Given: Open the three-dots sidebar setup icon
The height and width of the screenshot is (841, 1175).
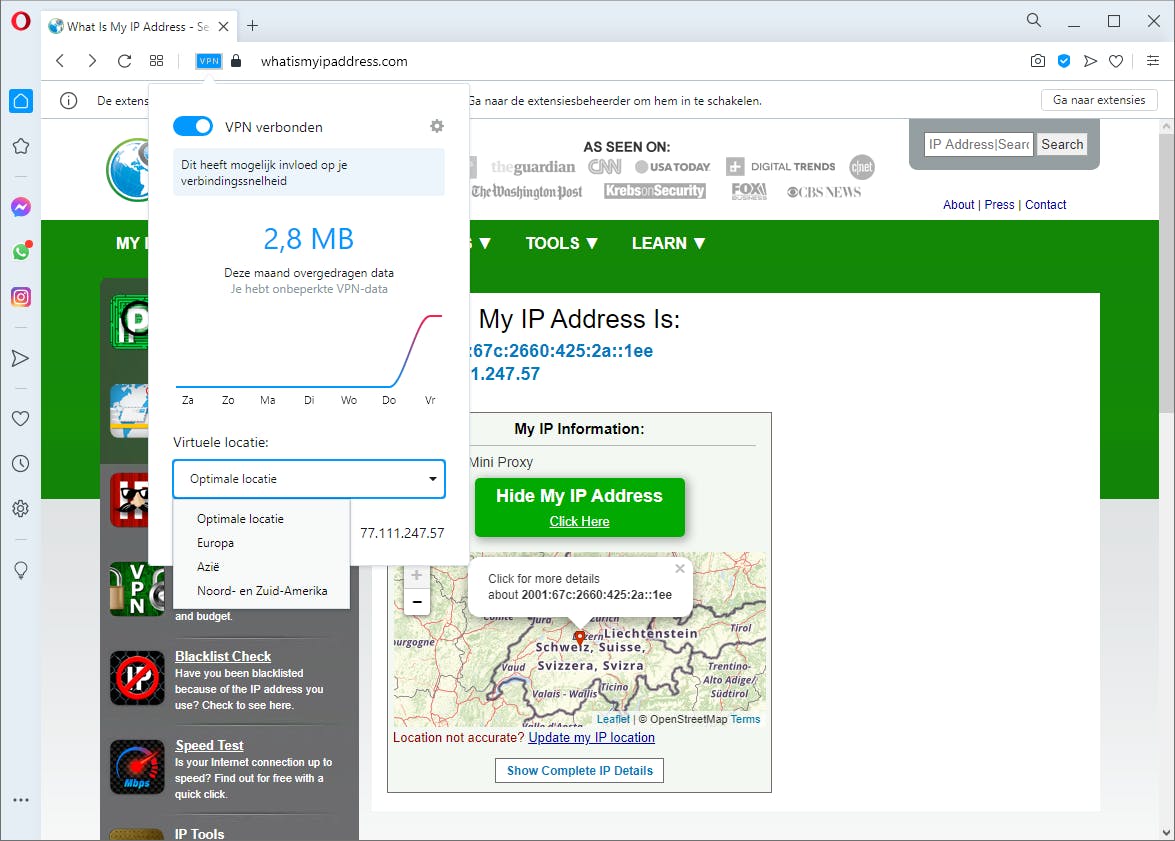Looking at the screenshot, I should pos(21,800).
